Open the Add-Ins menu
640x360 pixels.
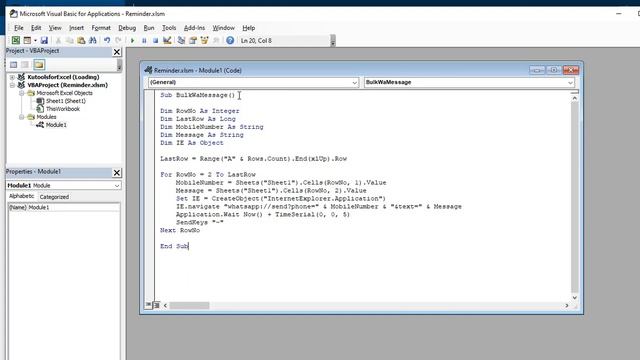pos(194,28)
